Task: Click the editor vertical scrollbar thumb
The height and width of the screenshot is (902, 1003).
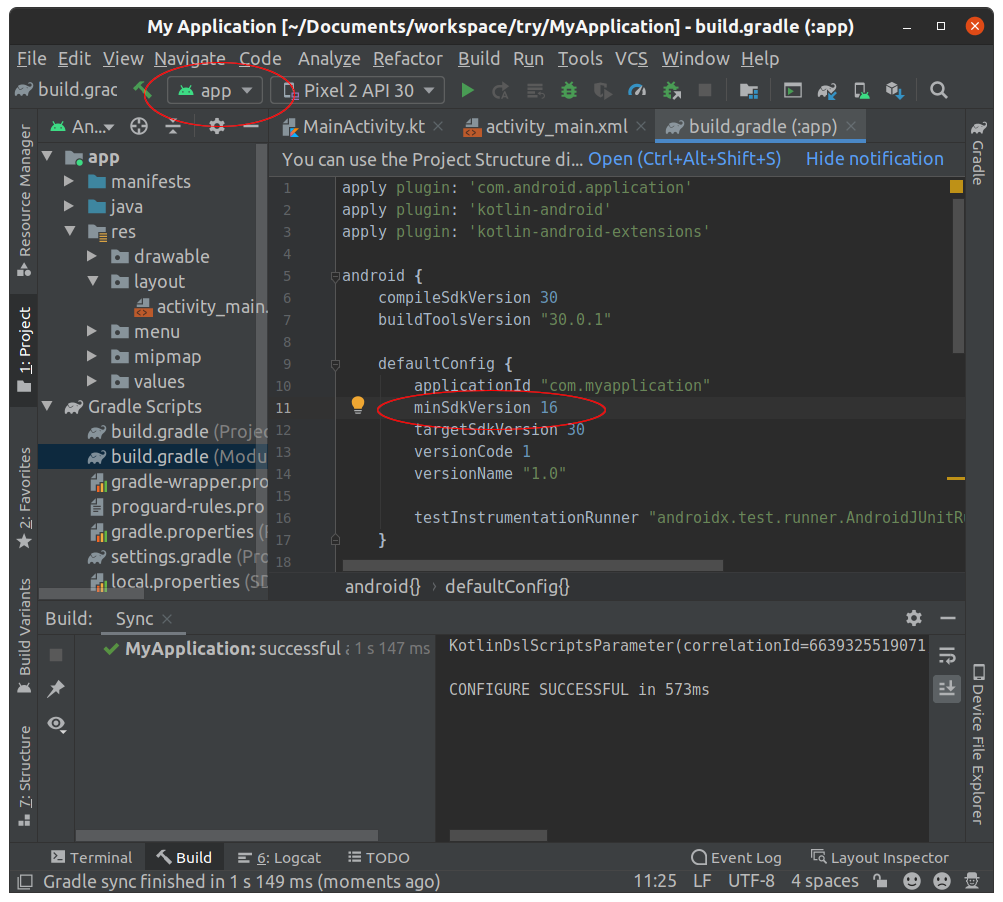Action: (958, 275)
